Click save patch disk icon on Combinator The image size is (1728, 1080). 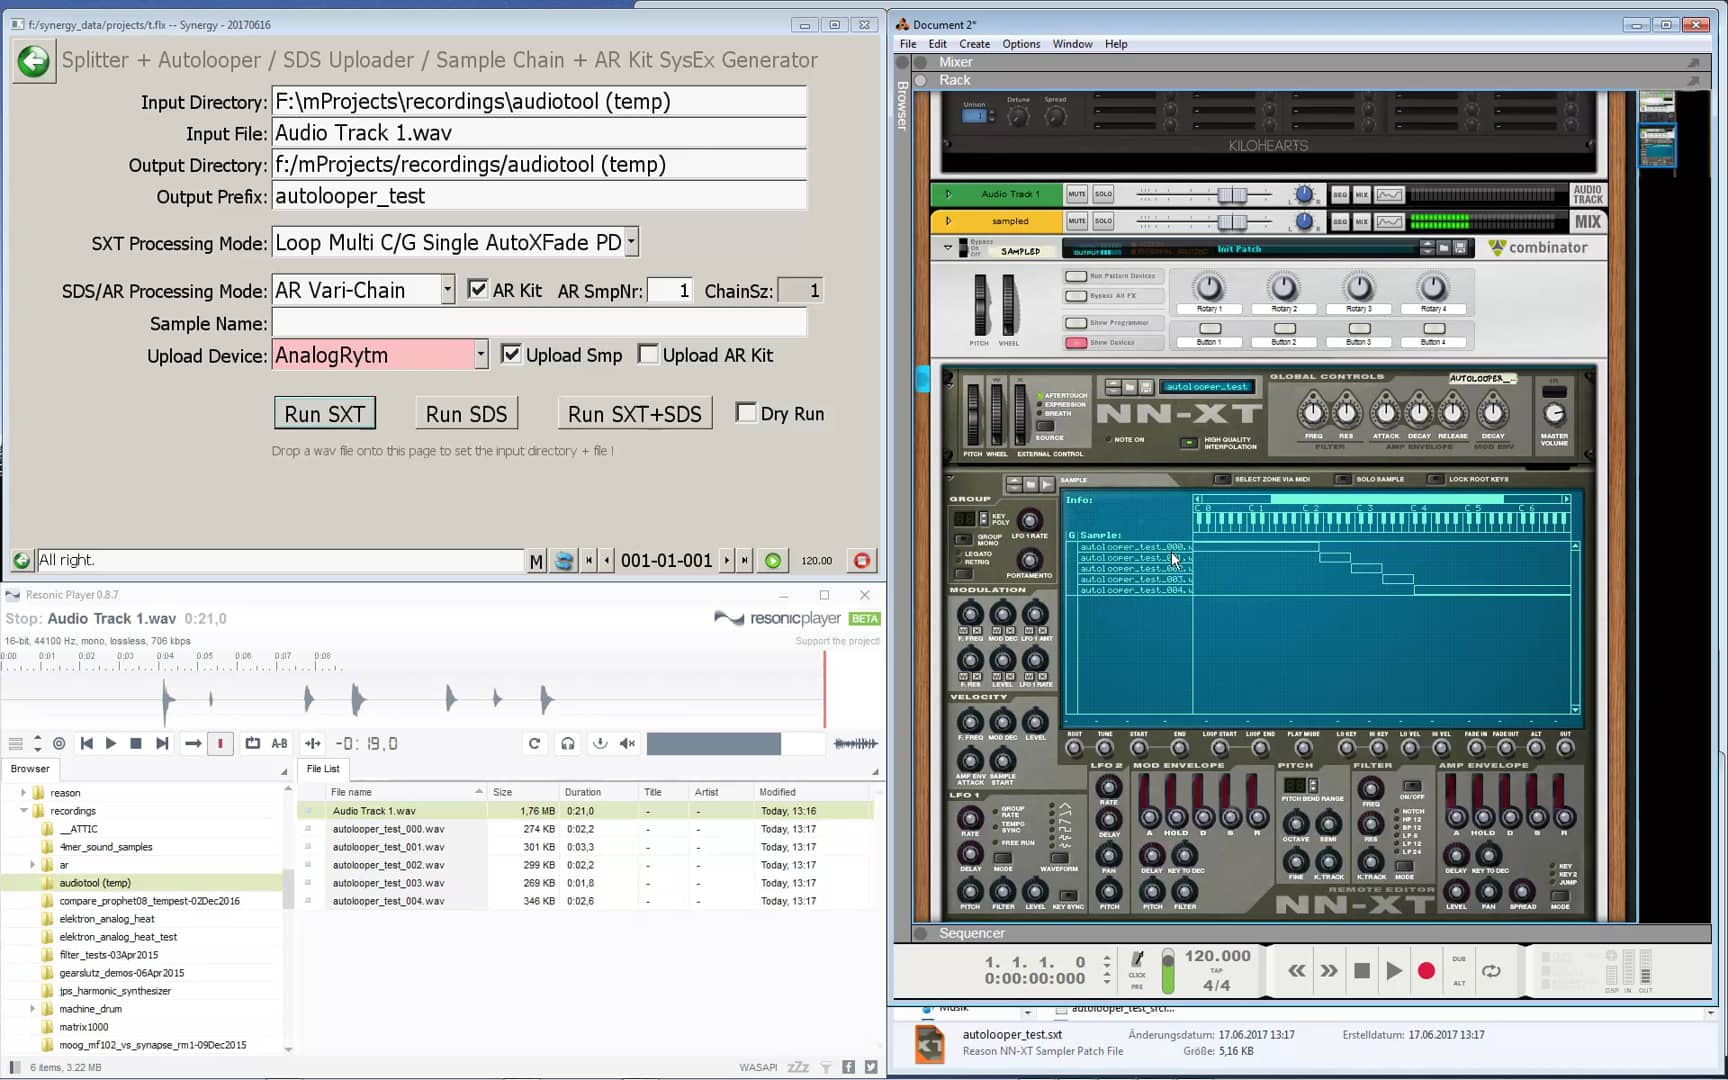(1460, 247)
